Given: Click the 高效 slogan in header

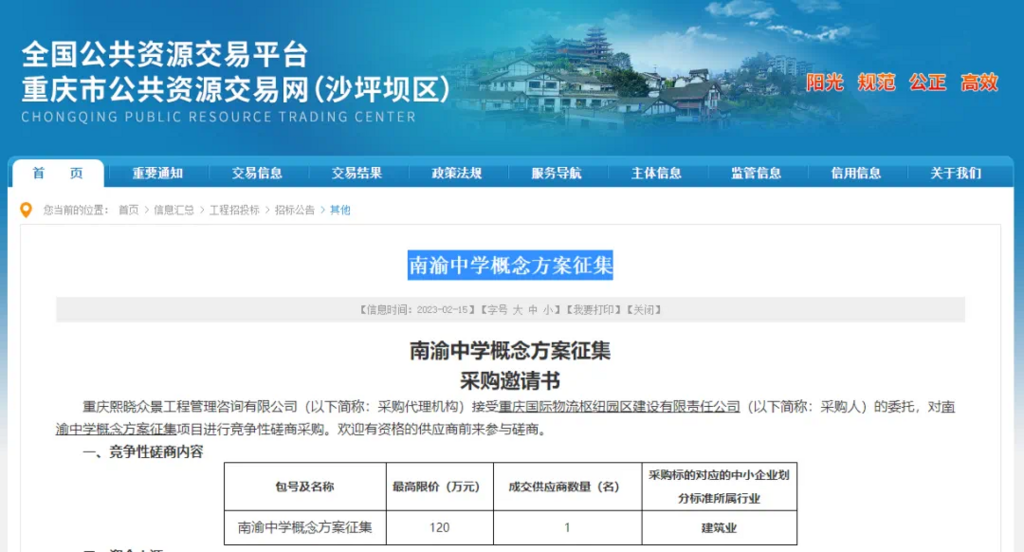Looking at the screenshot, I should (980, 82).
